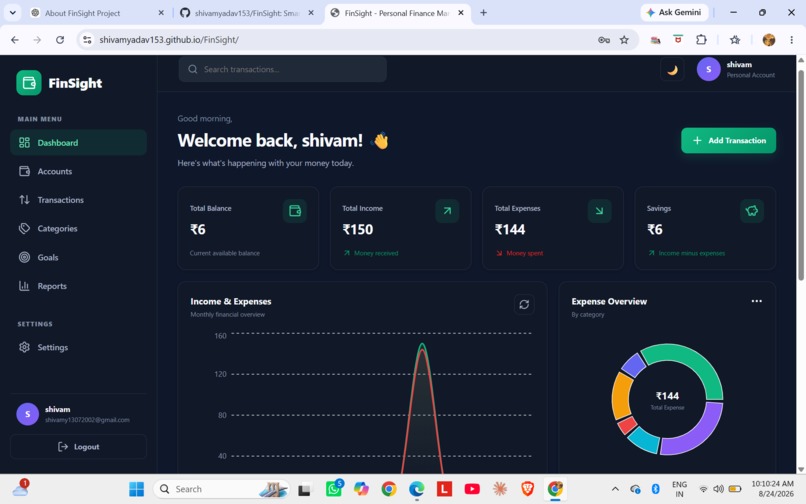Click the Total Income up-arrow icon
Viewport: 806px width, 504px height.
point(447,211)
